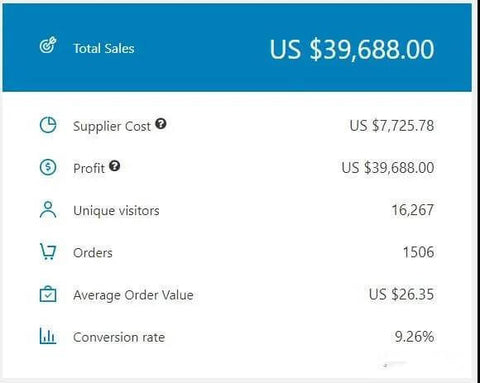
Task: Click the Unique visitors person icon
Action: coord(48,209)
